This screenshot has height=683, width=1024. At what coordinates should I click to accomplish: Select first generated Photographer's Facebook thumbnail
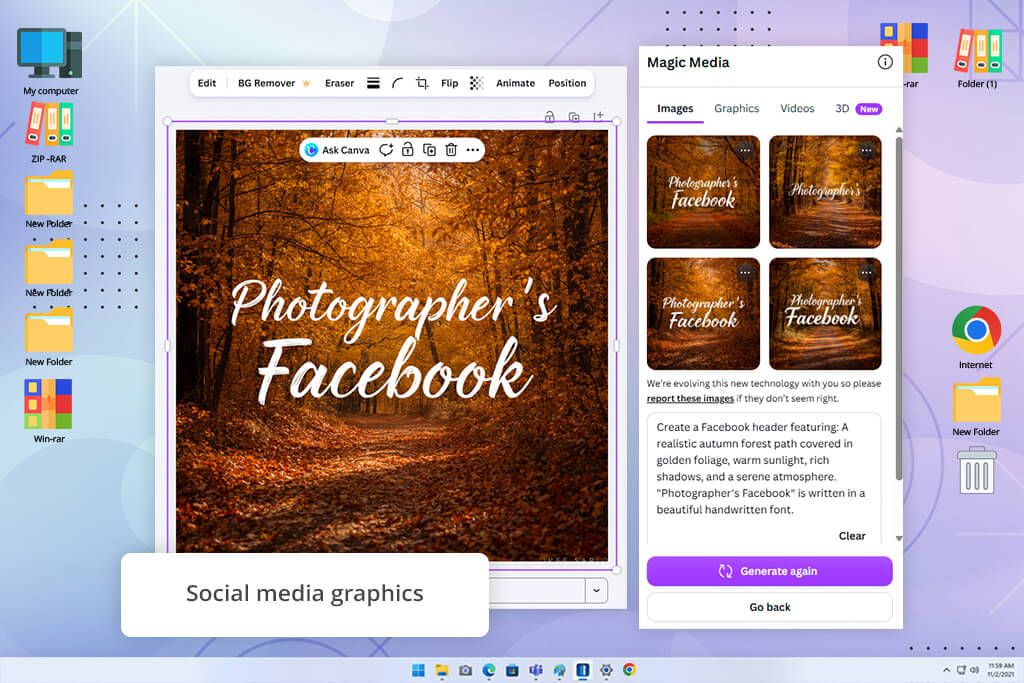click(703, 192)
